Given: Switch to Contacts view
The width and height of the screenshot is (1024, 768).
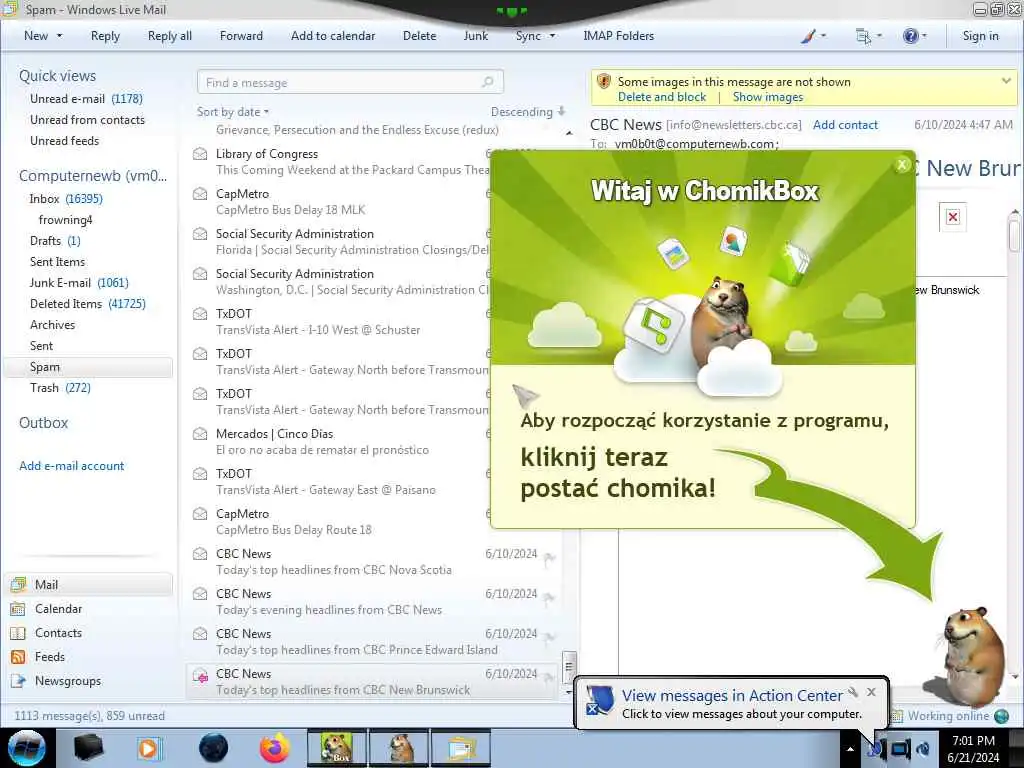Looking at the screenshot, I should click(58, 633).
